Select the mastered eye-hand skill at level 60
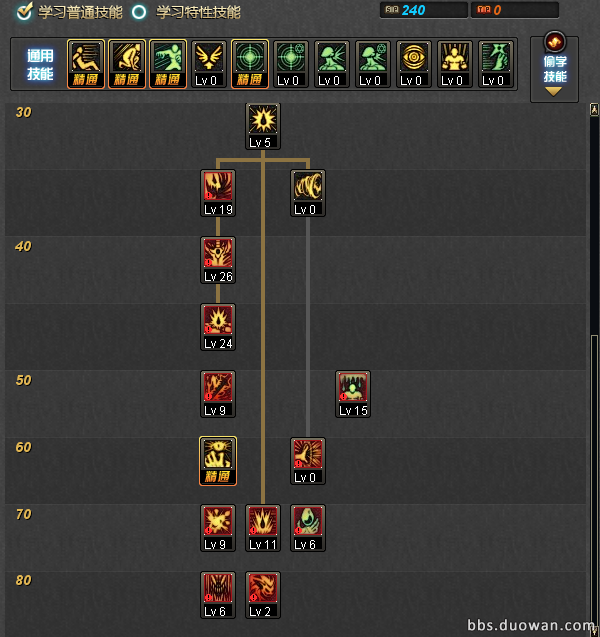 pyautogui.click(x=218, y=461)
